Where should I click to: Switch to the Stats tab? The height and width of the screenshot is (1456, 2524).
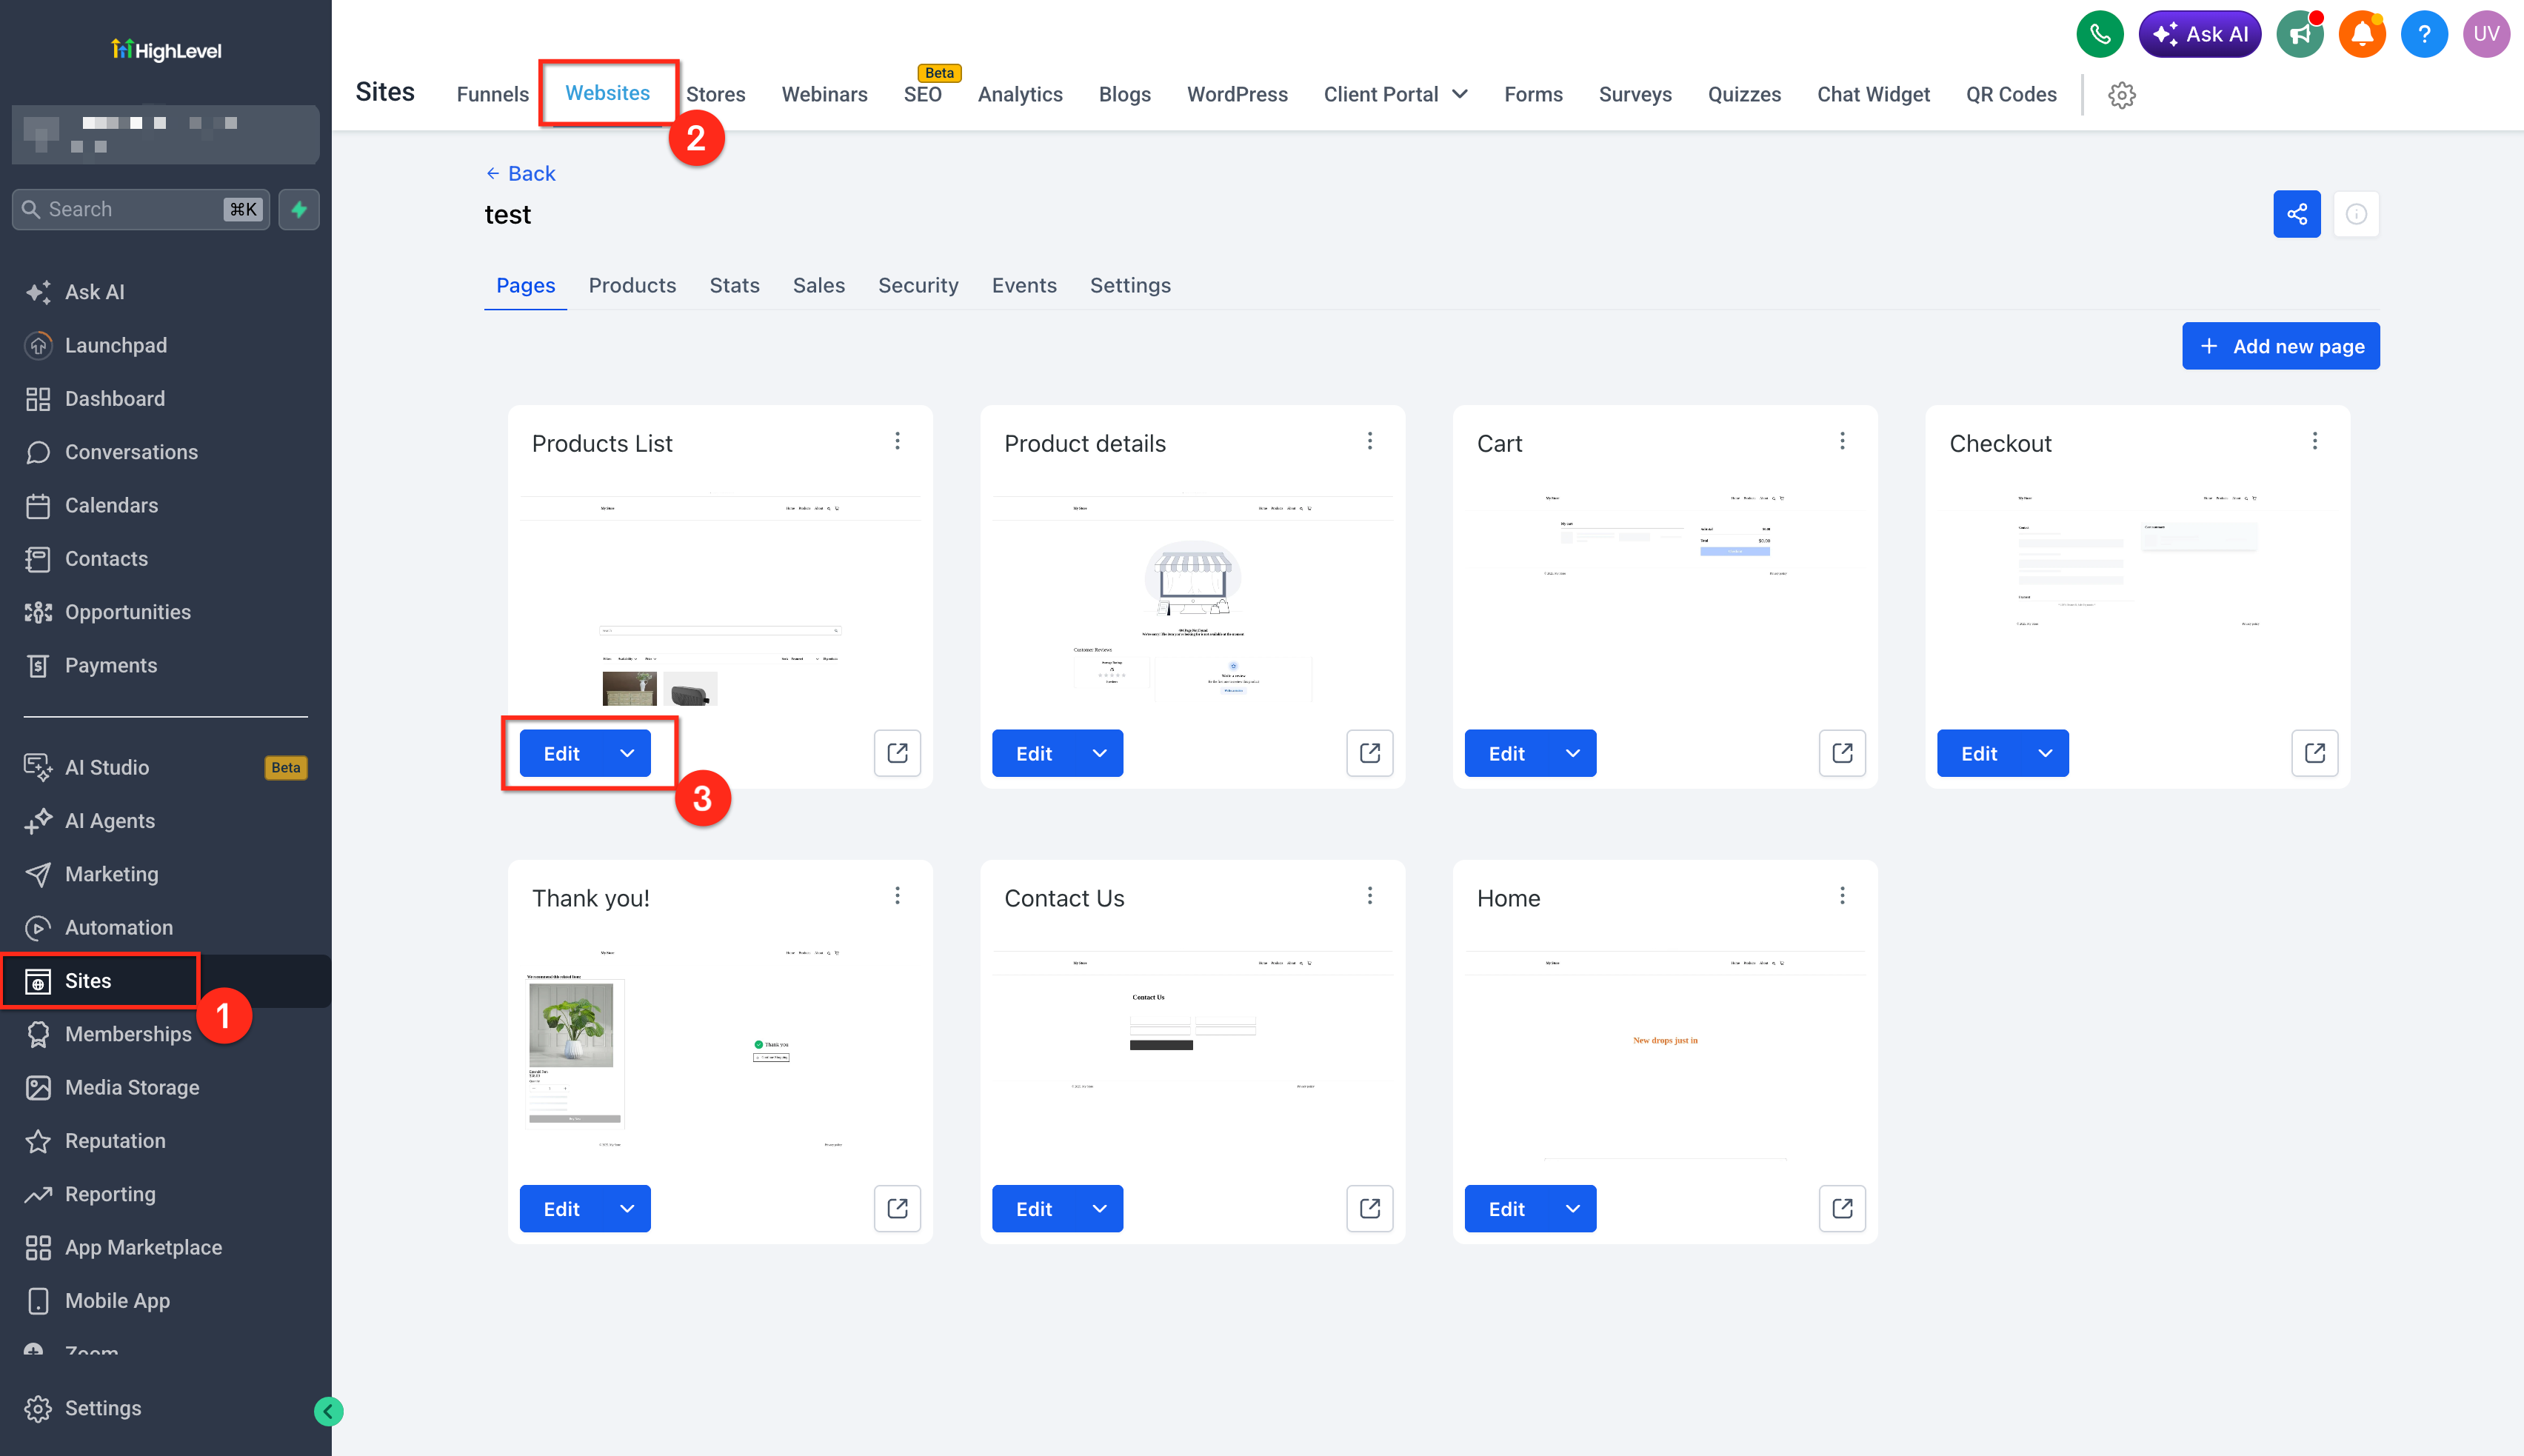pyautogui.click(x=734, y=285)
